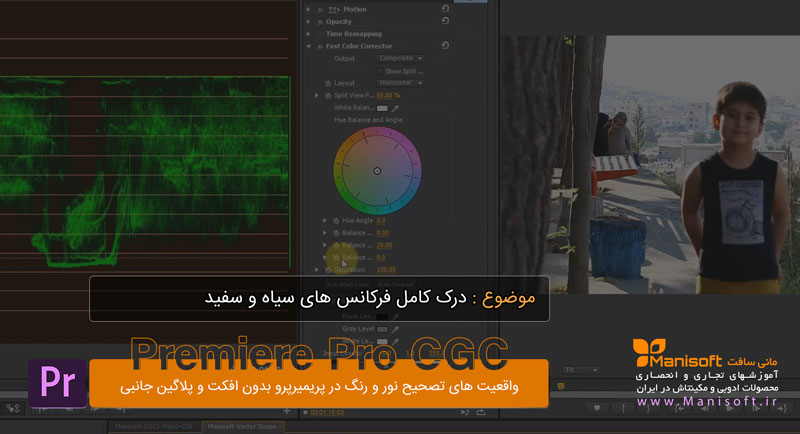The height and width of the screenshot is (434, 800).
Task: Expand the Balance row valued 0.00
Action: pyautogui.click(x=324, y=233)
